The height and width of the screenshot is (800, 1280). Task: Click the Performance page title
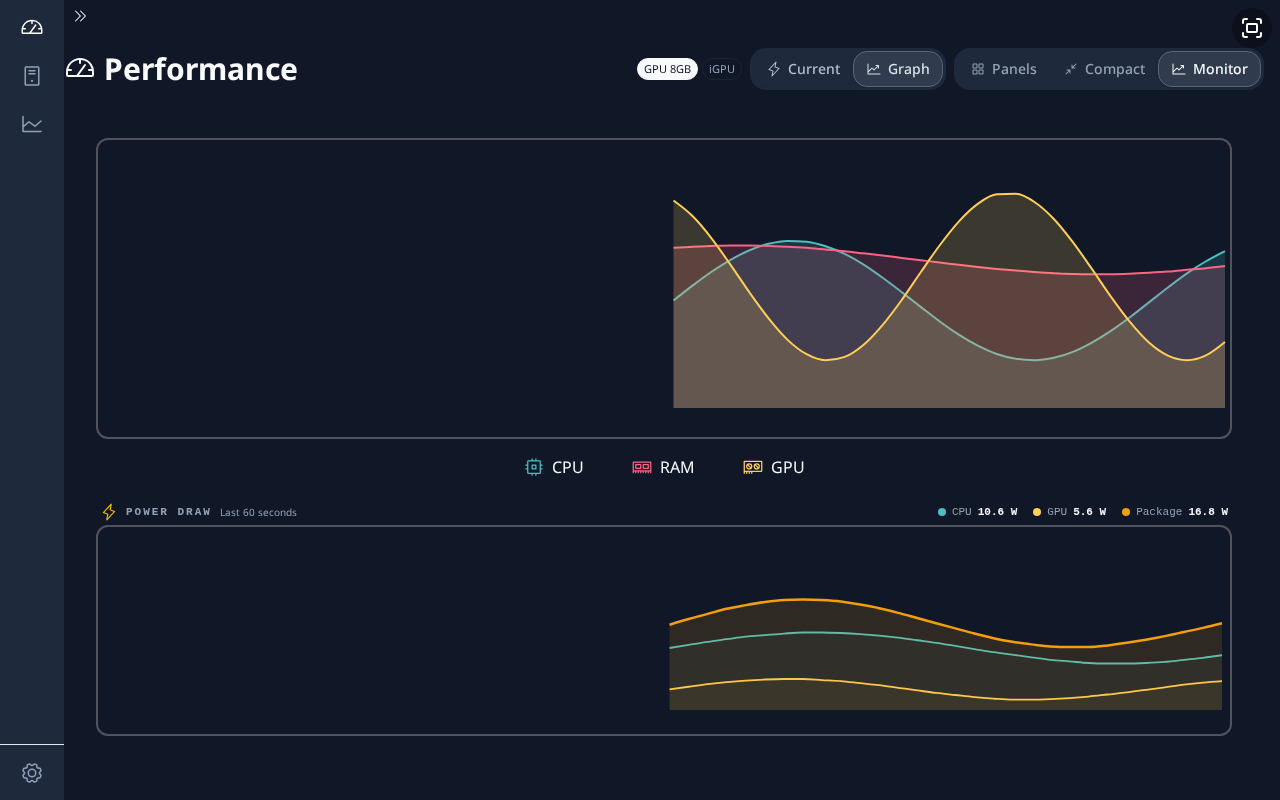[201, 69]
